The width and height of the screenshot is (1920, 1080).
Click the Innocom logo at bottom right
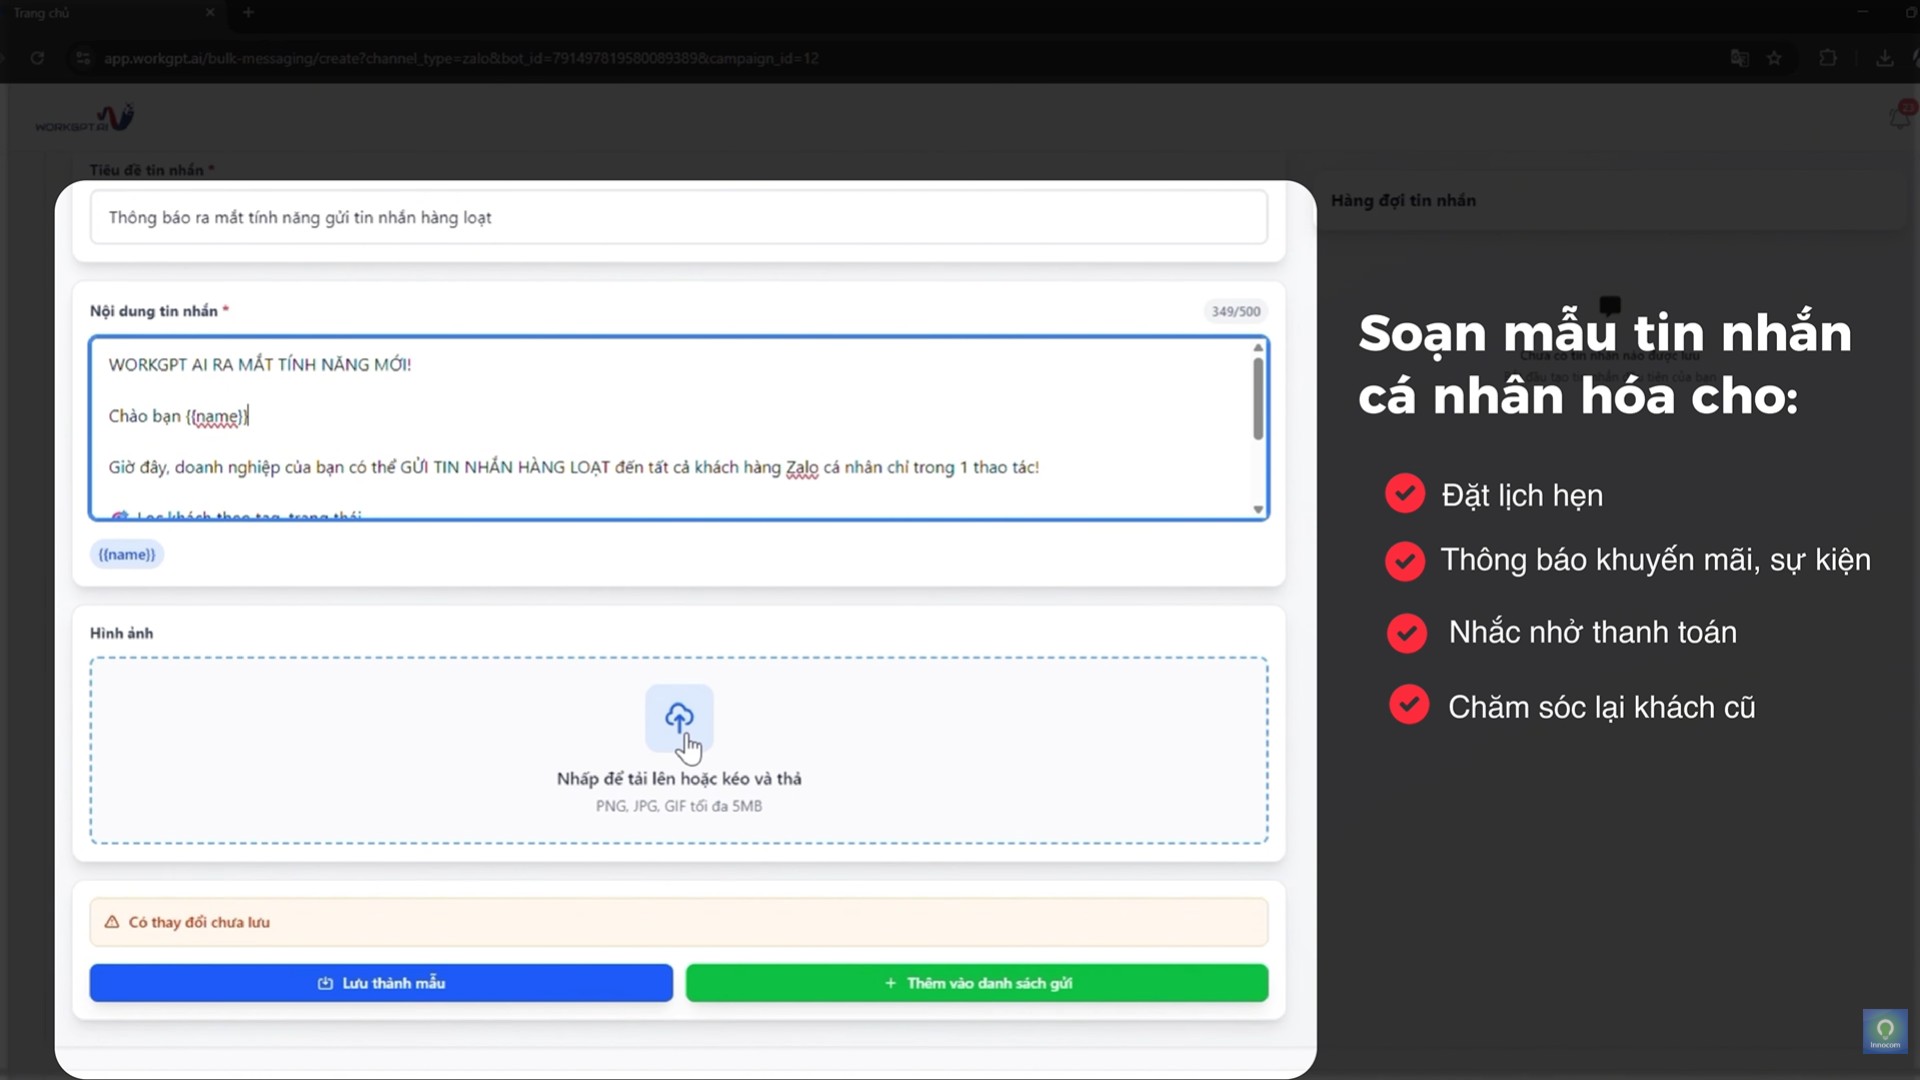click(x=1885, y=1031)
